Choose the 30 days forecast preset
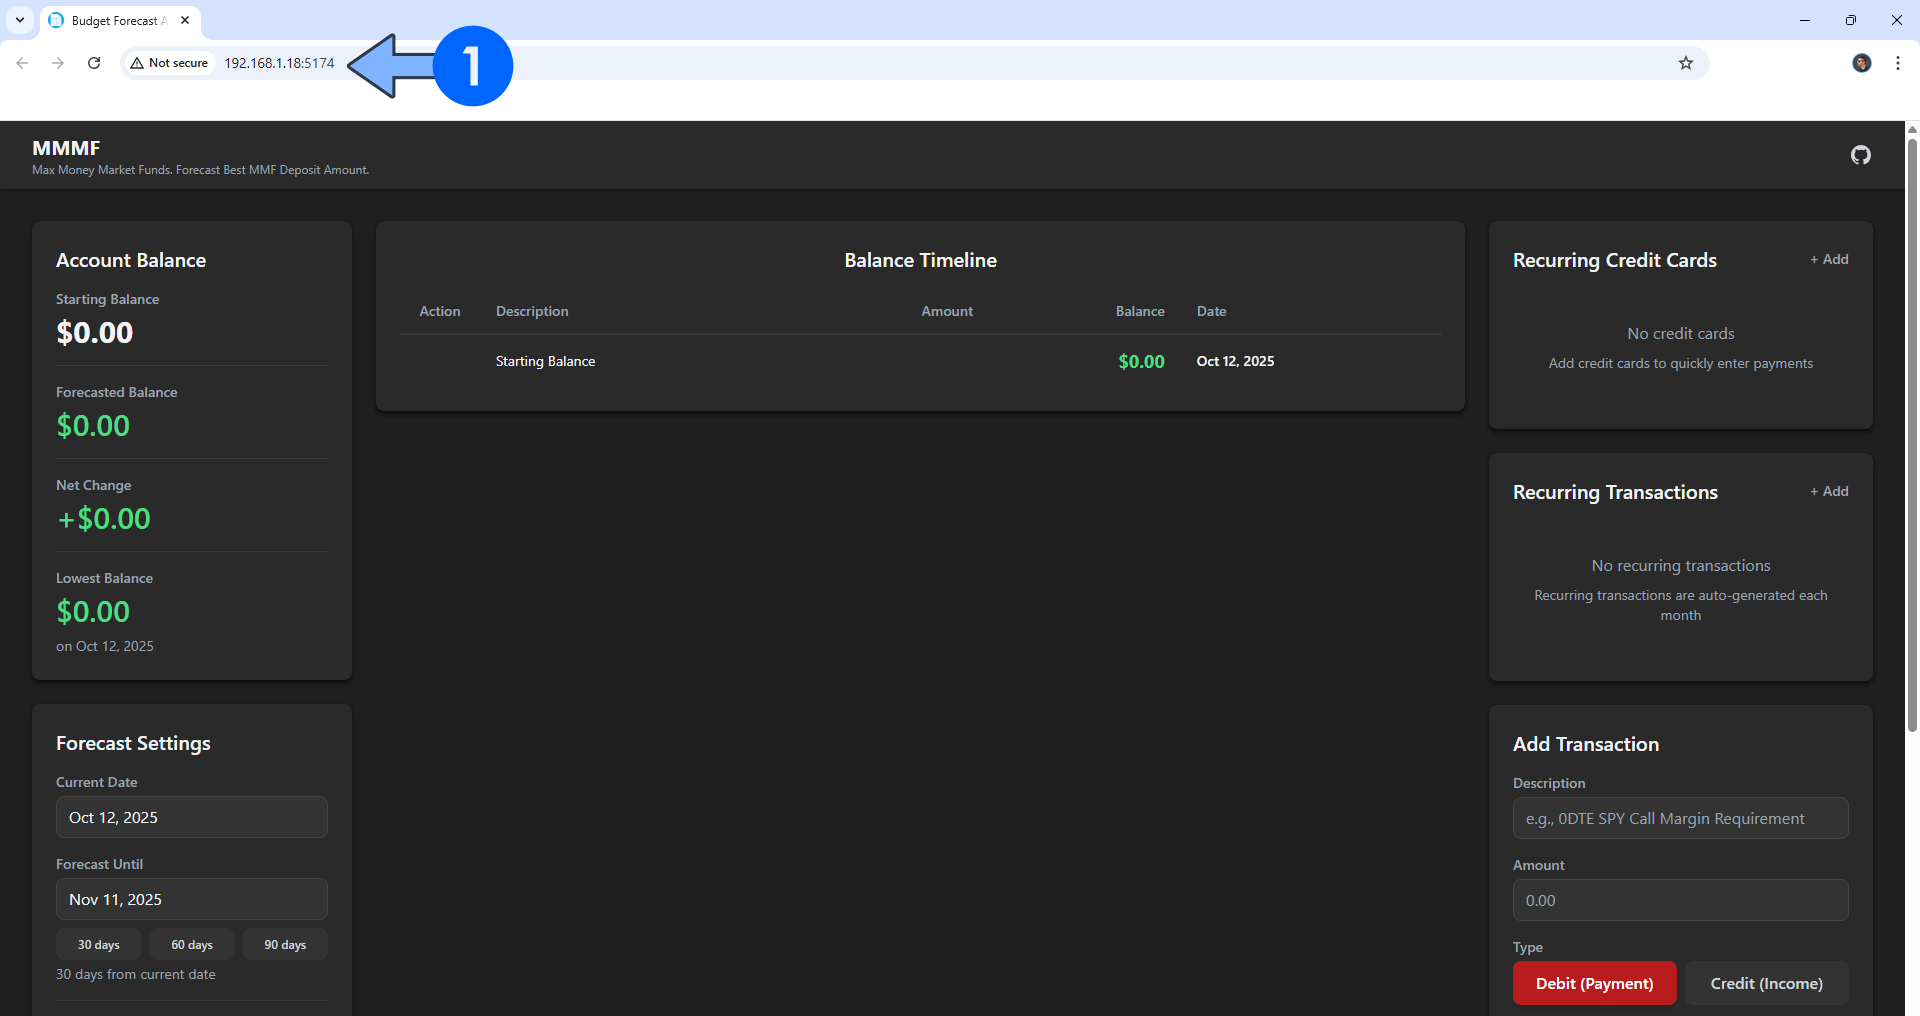 98,944
